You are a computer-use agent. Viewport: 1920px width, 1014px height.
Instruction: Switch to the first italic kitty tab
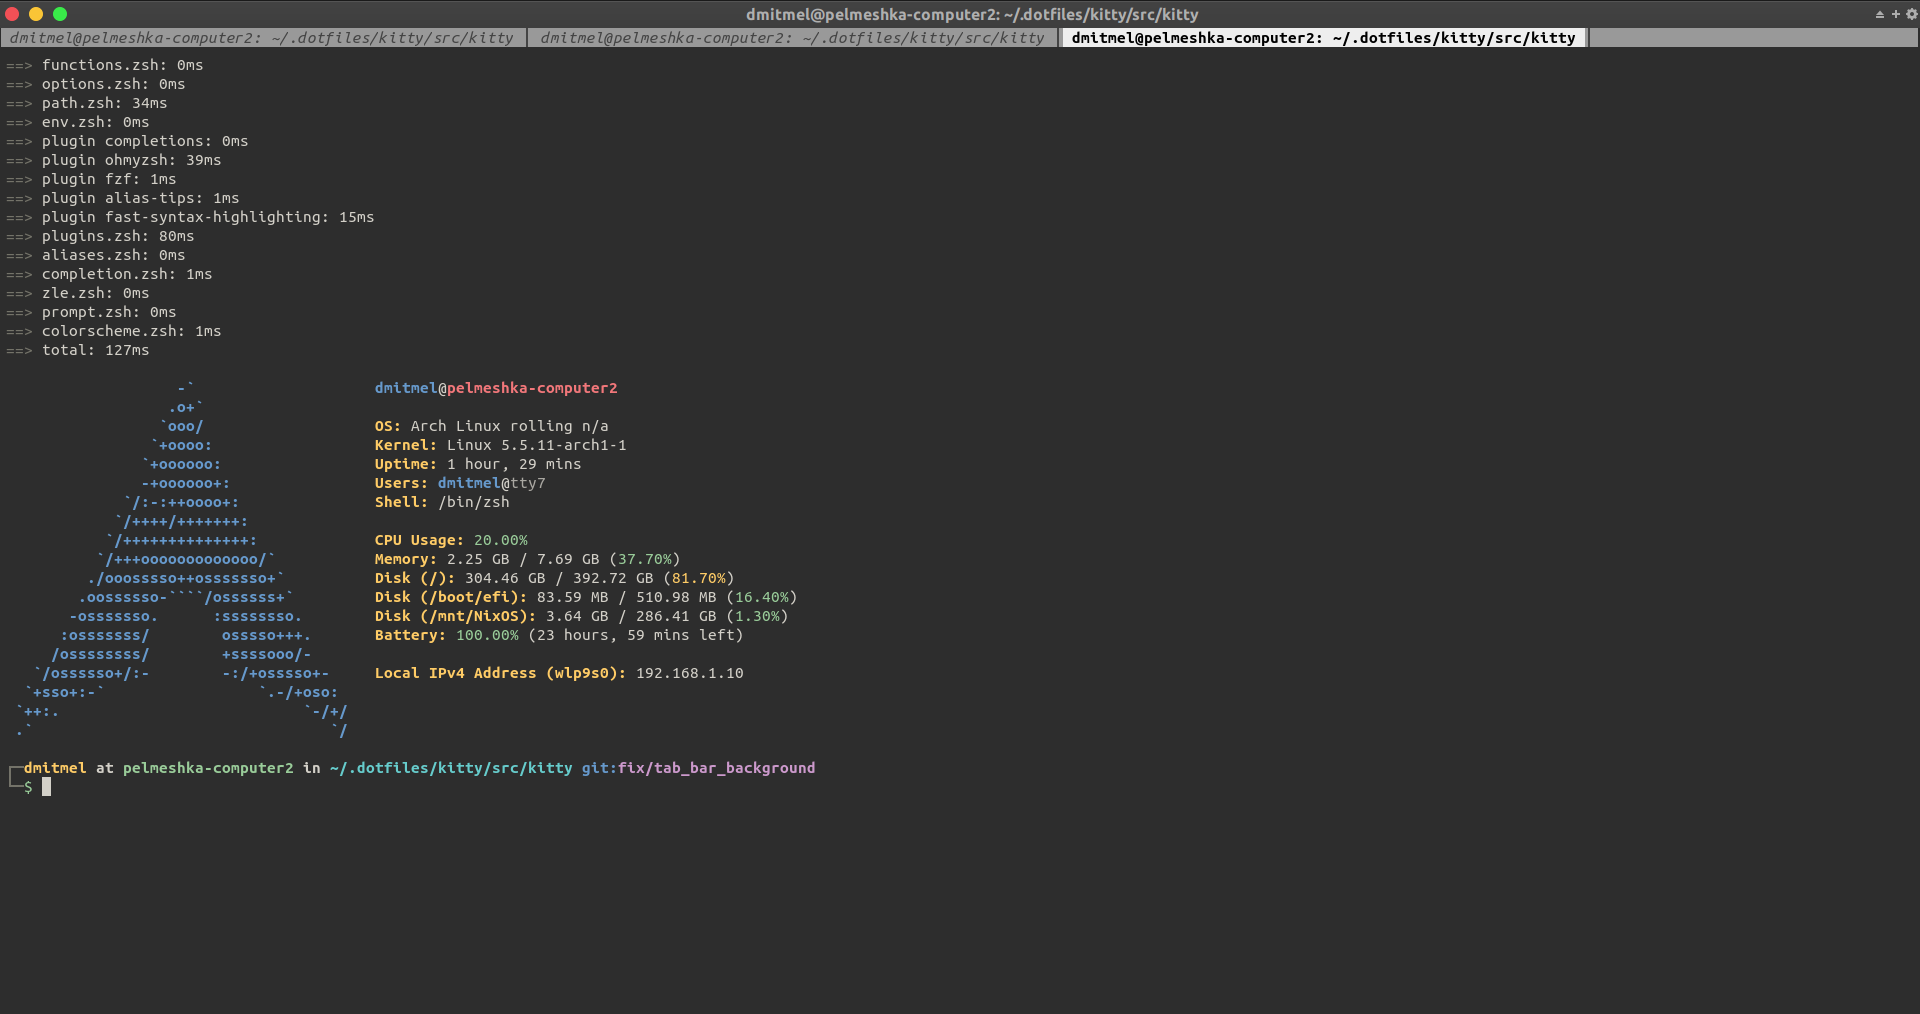tap(262, 38)
